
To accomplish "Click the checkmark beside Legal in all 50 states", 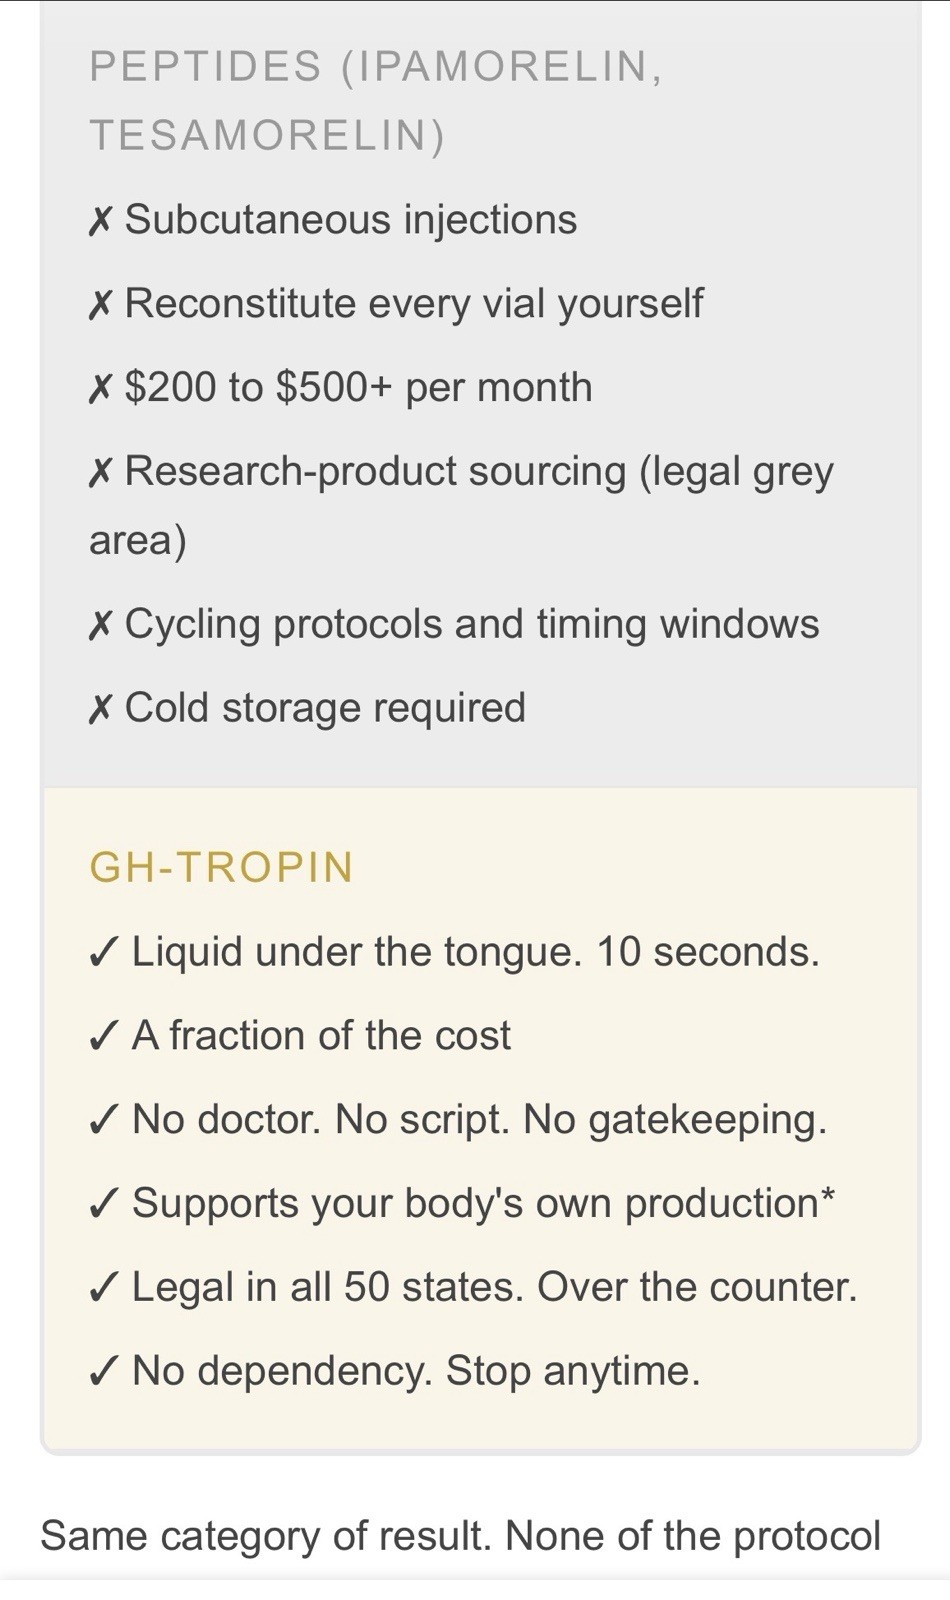I will [105, 1288].
